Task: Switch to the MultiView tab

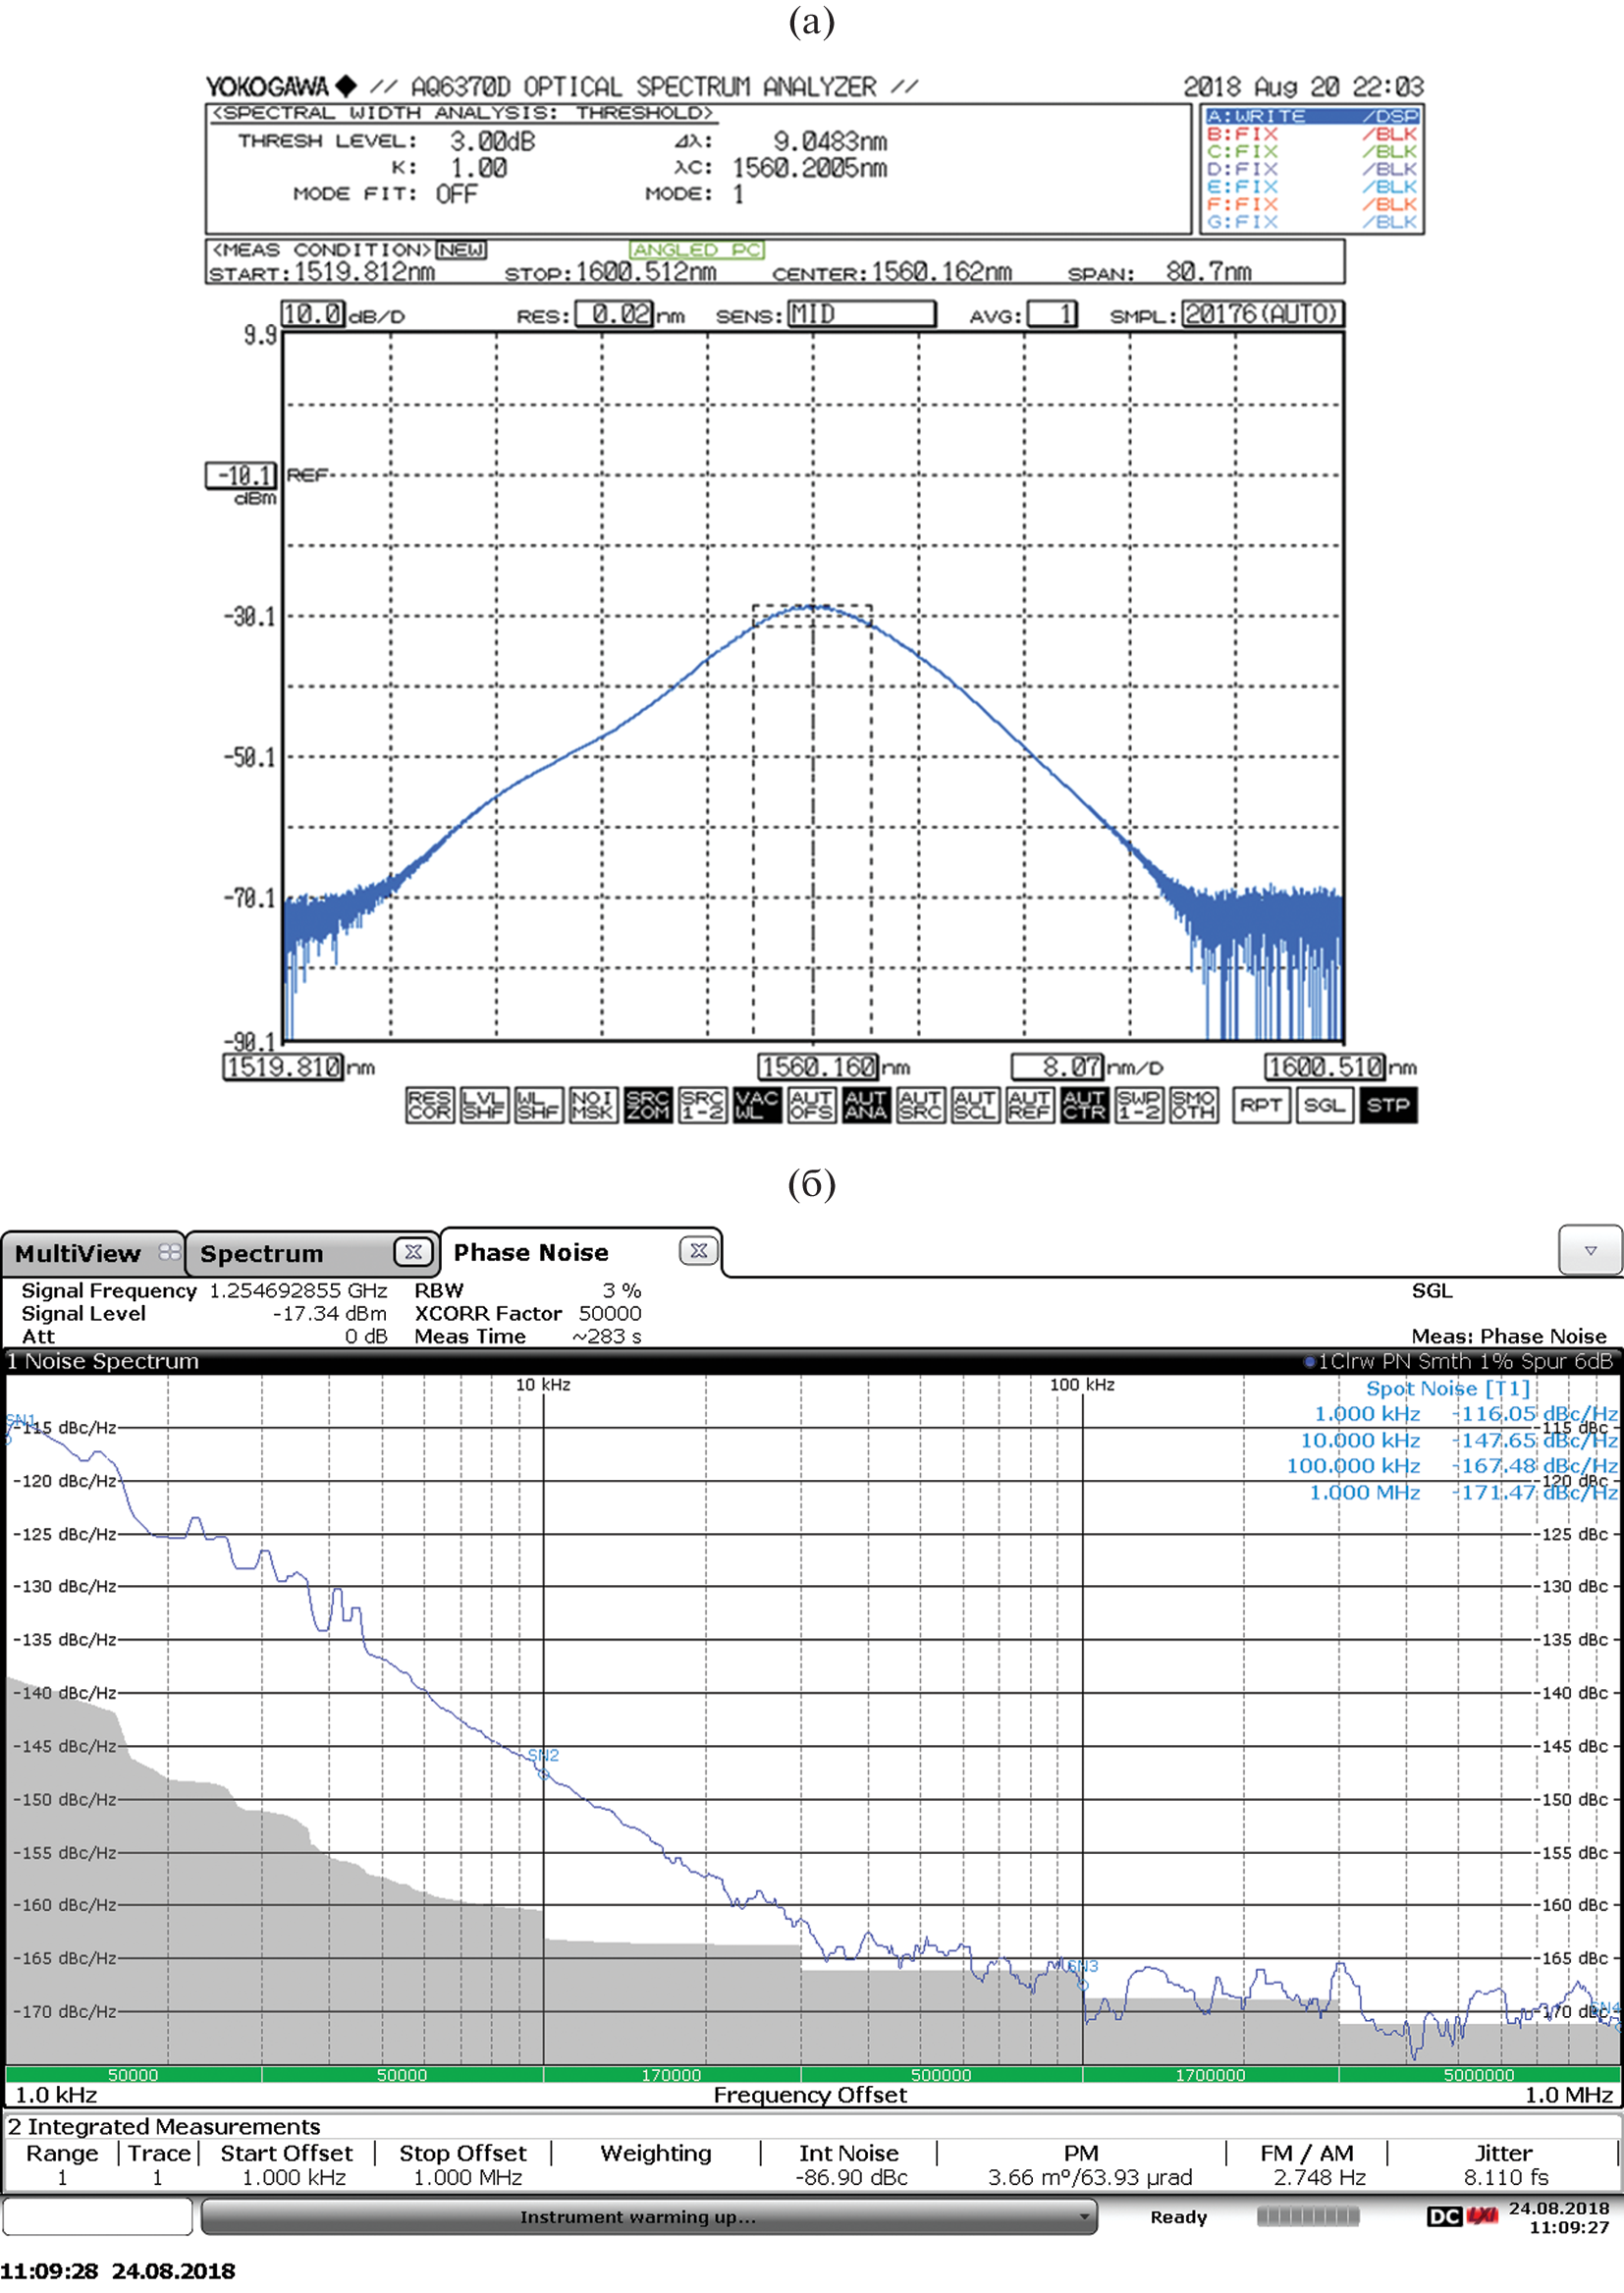Action: [78, 1254]
